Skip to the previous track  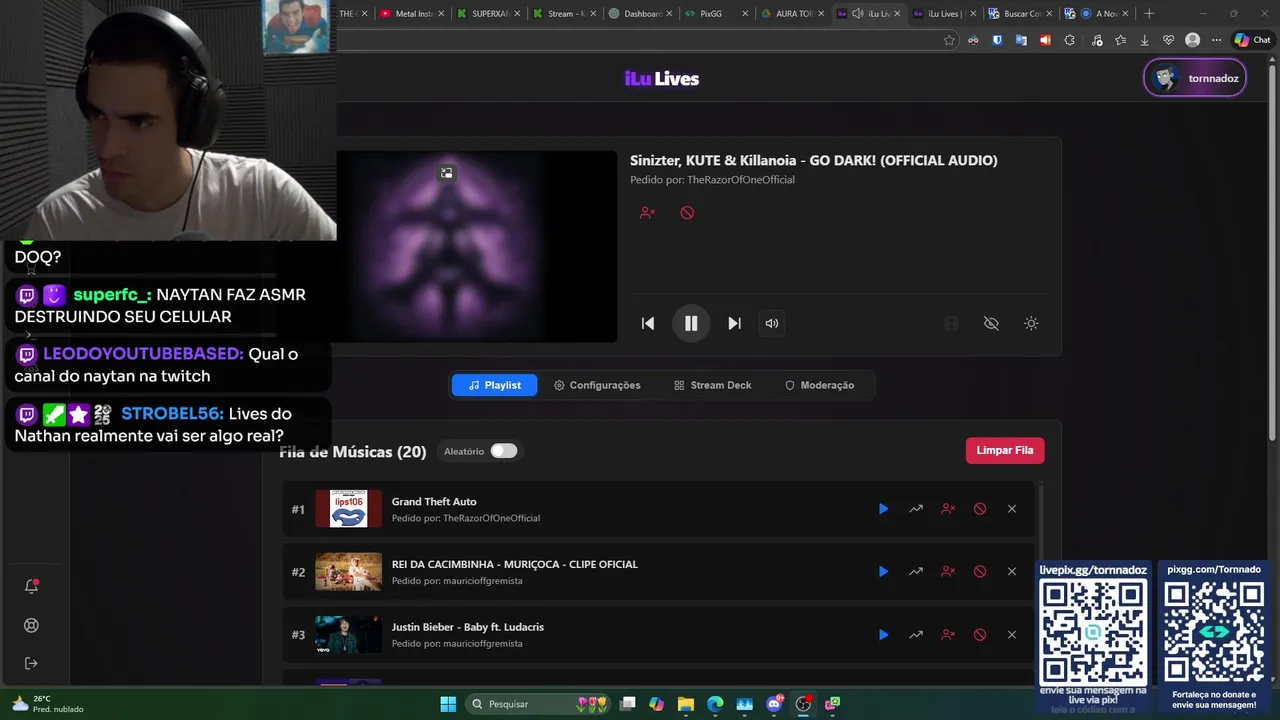point(648,323)
